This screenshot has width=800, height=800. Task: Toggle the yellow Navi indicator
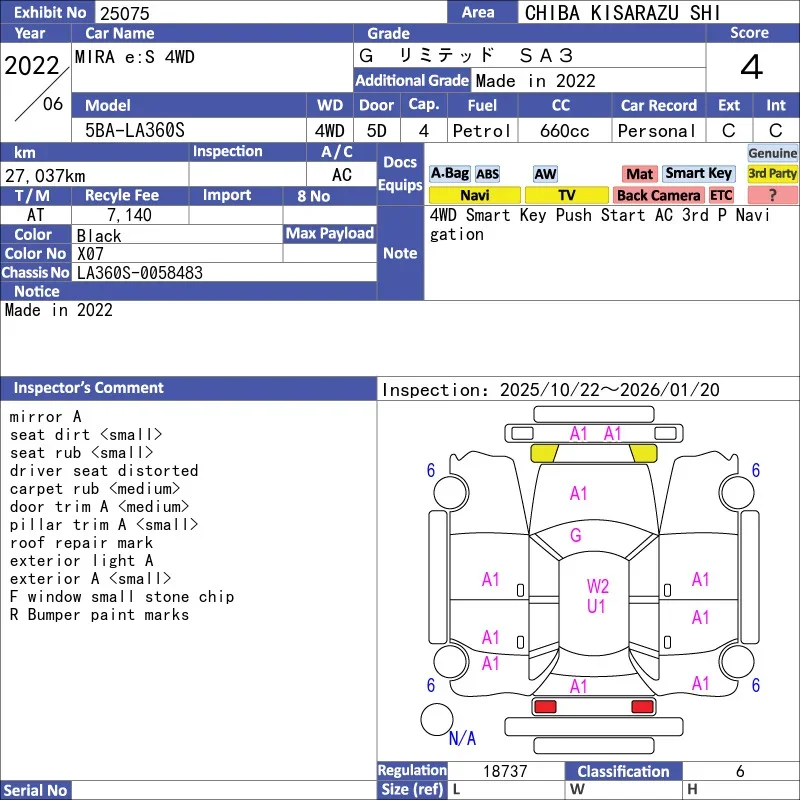point(475,195)
